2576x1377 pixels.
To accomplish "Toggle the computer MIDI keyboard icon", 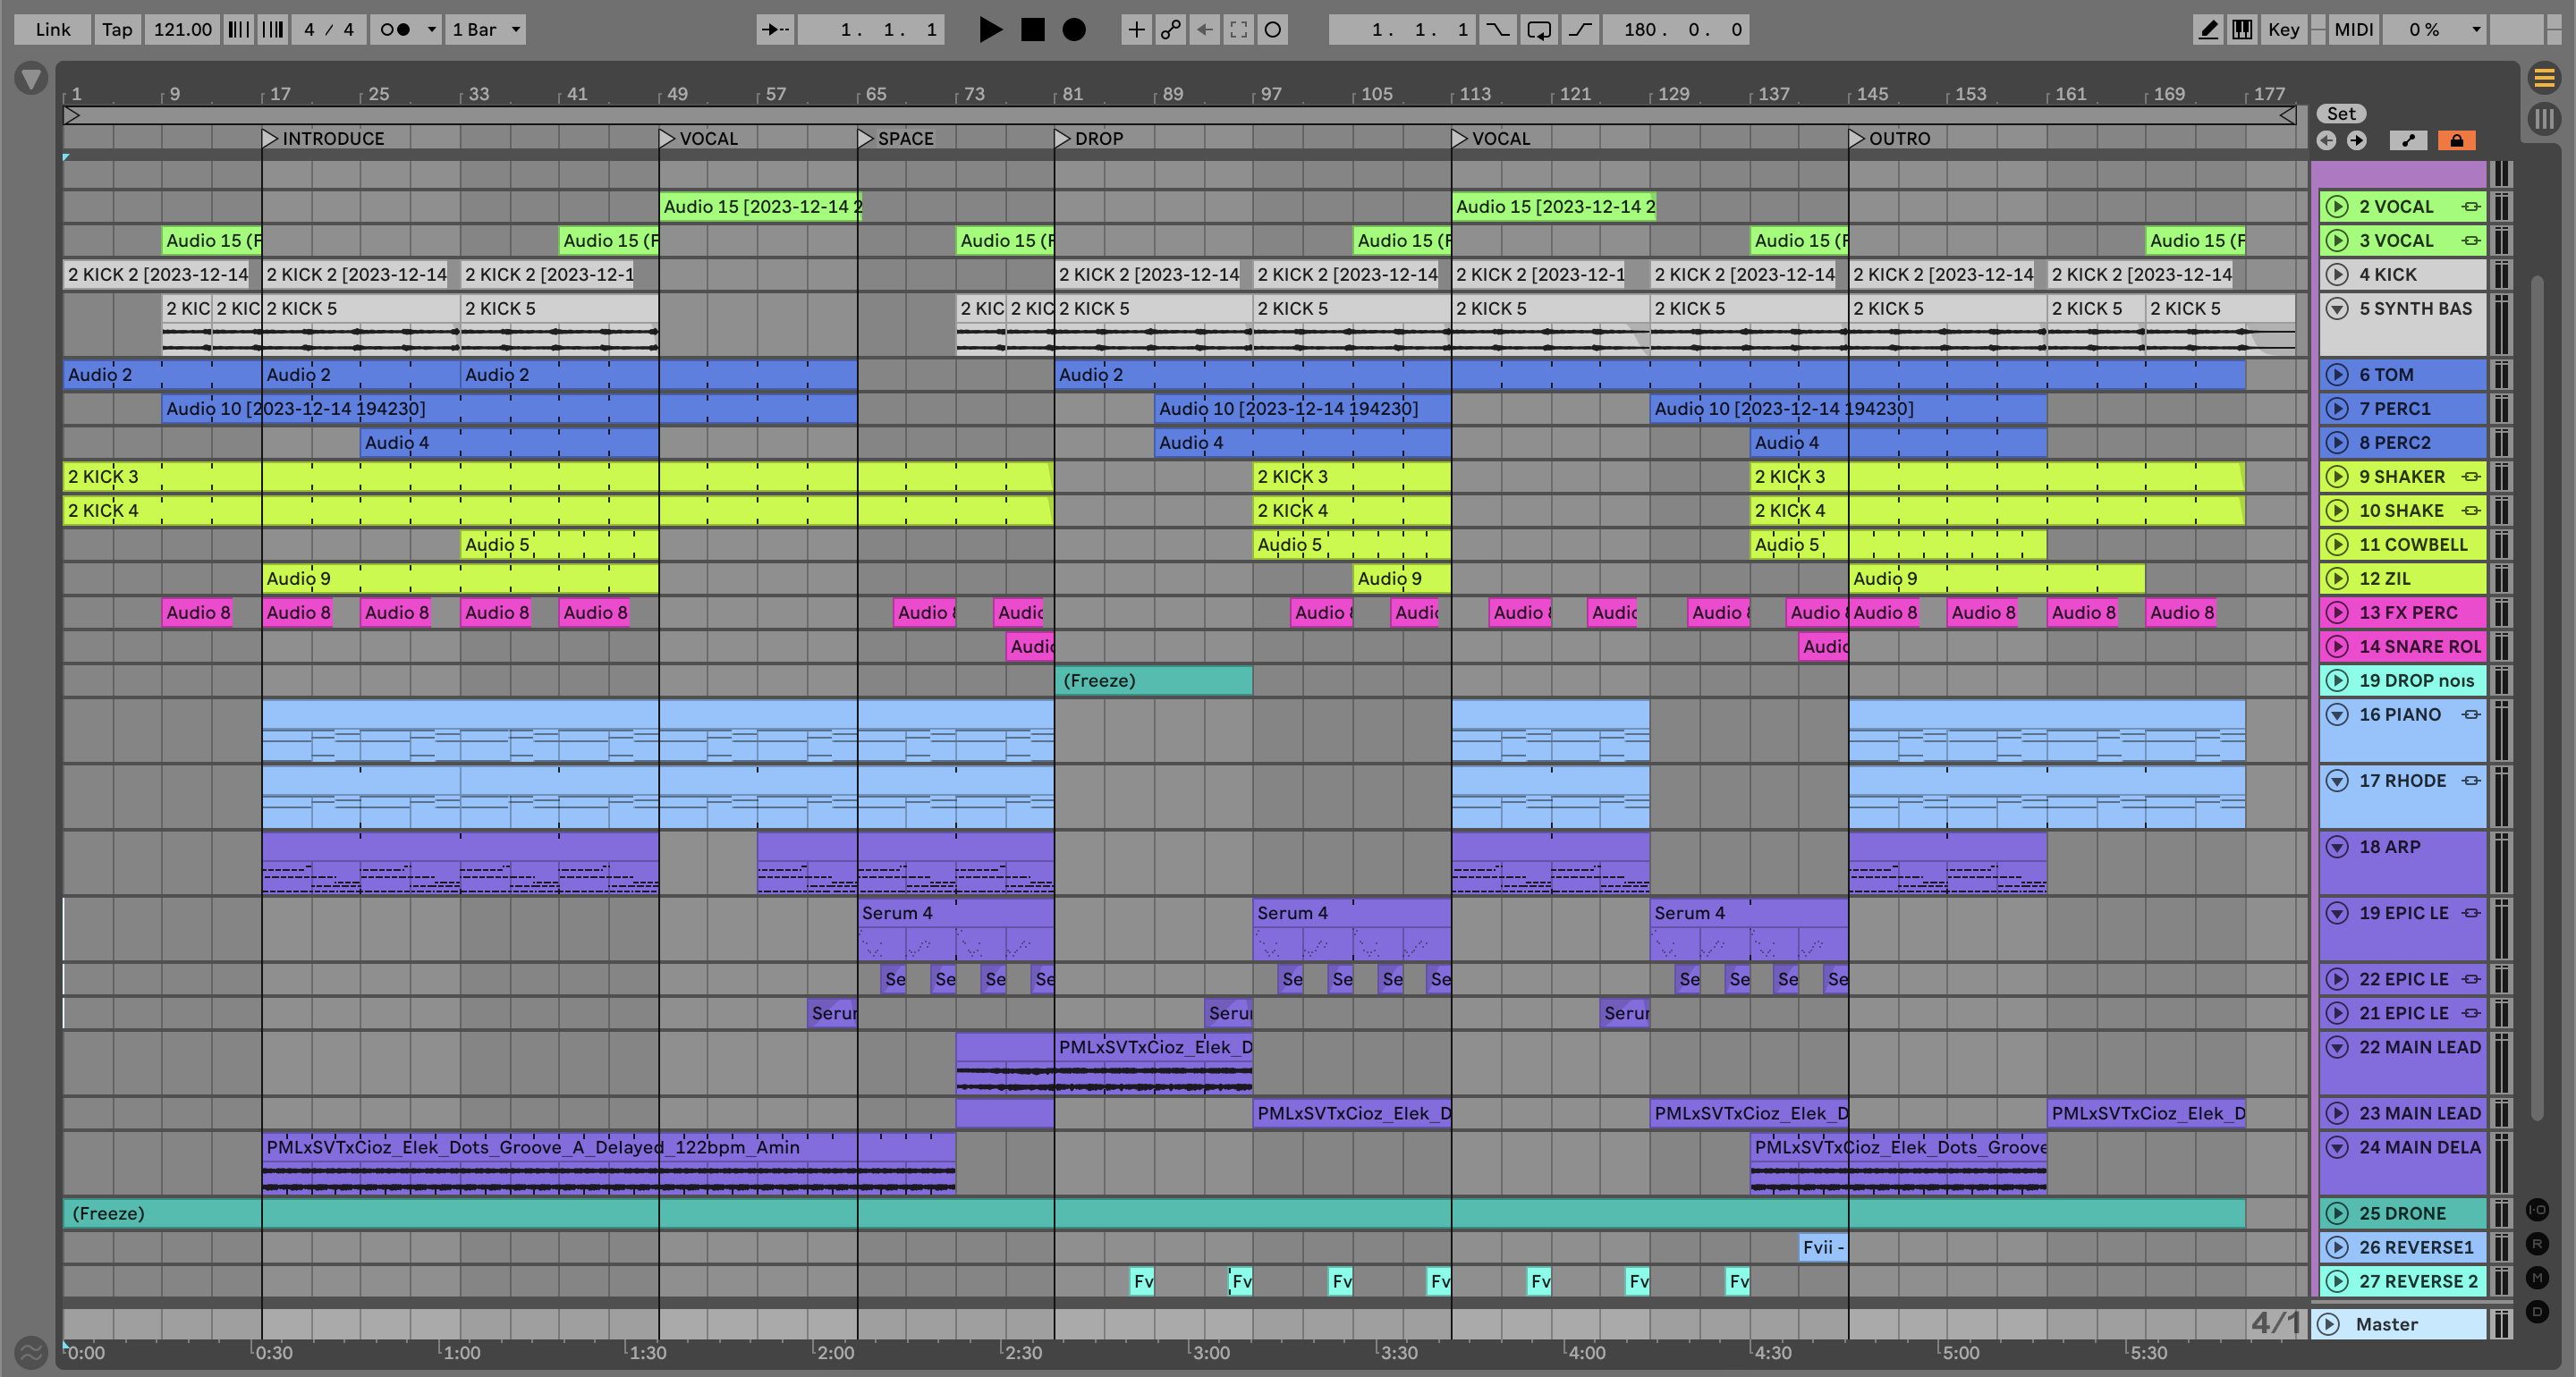I will click(2242, 29).
